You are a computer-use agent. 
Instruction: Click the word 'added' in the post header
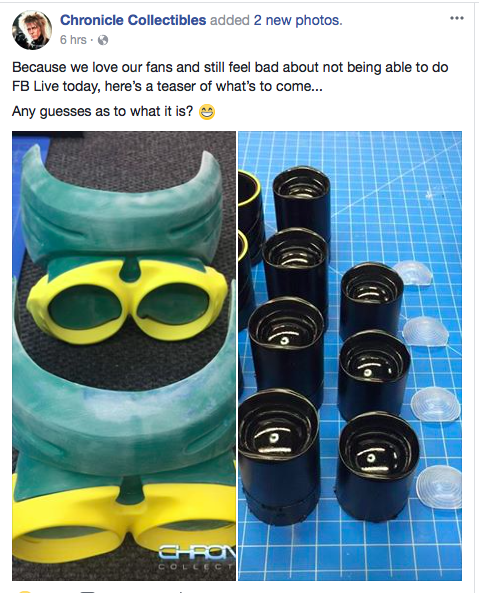pyautogui.click(x=230, y=20)
